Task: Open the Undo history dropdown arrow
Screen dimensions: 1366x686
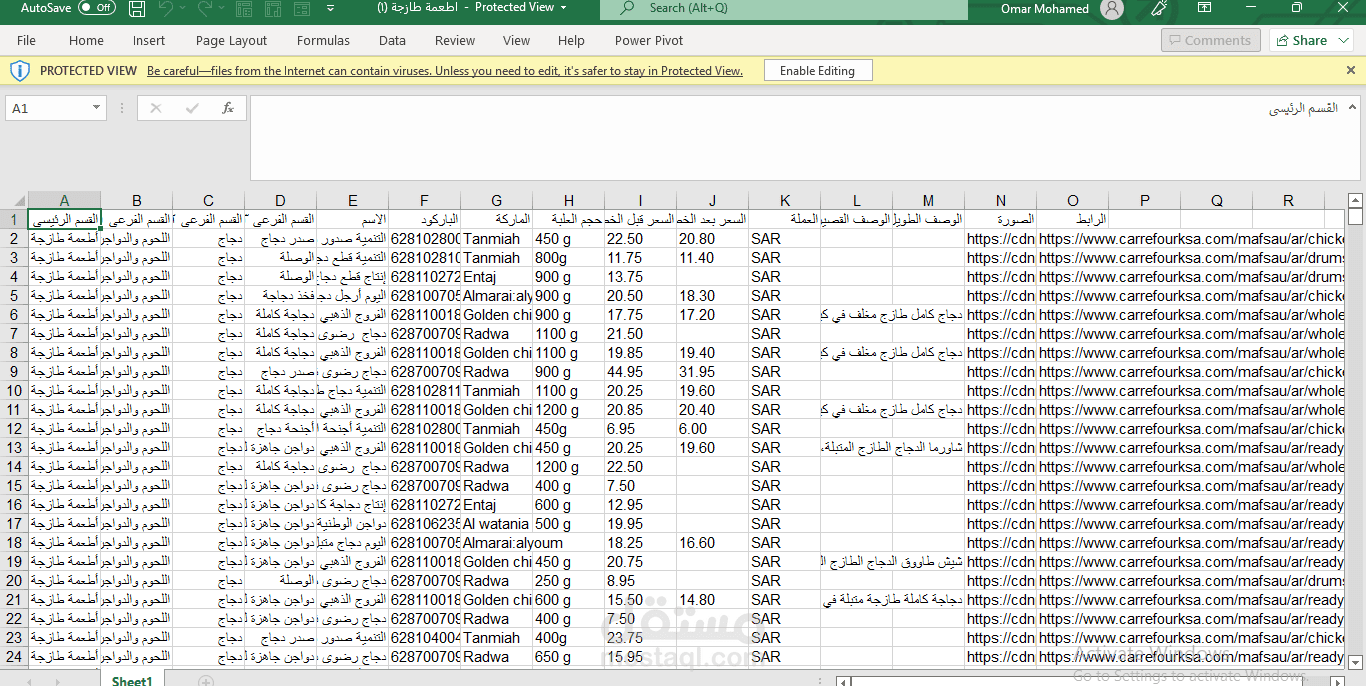Action: click(x=184, y=8)
